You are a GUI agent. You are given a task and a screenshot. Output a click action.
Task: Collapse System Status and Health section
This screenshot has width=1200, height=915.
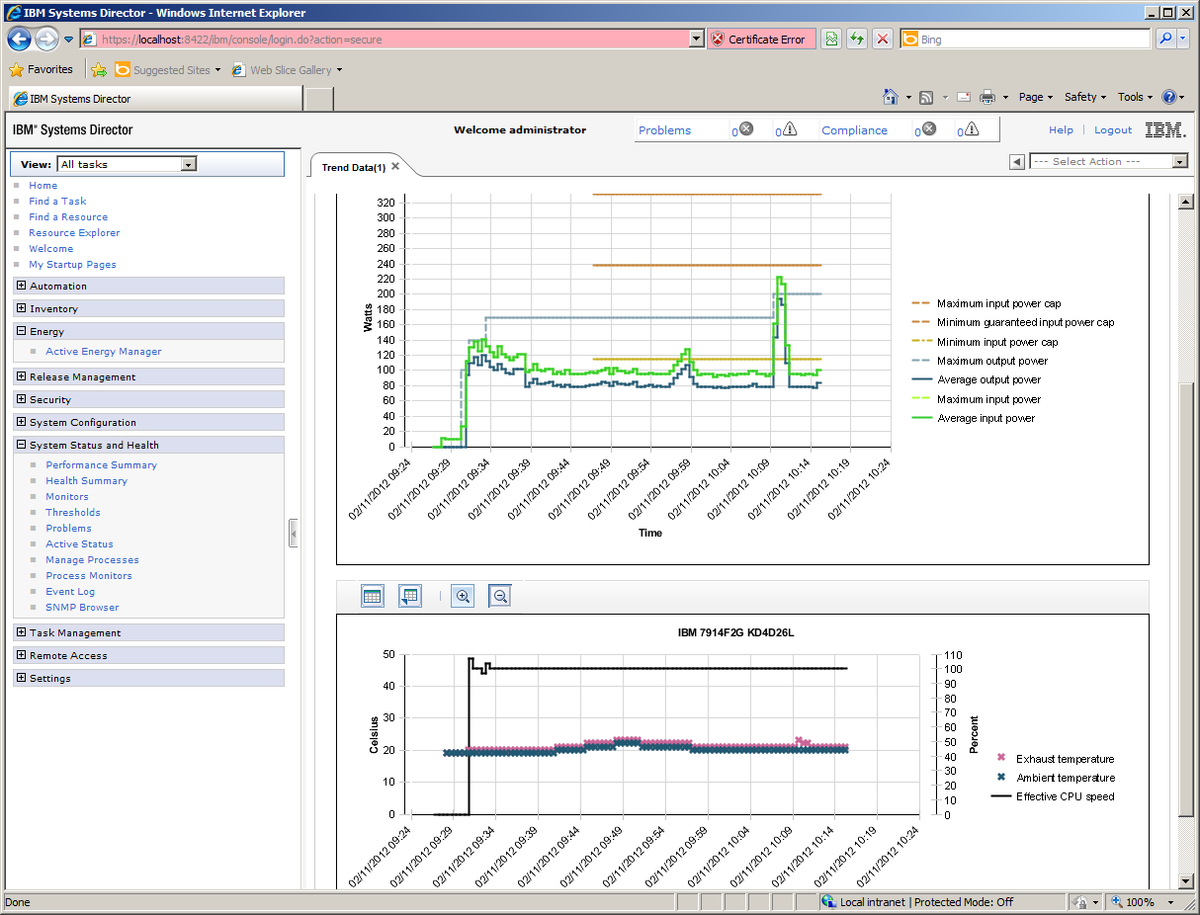coord(21,445)
